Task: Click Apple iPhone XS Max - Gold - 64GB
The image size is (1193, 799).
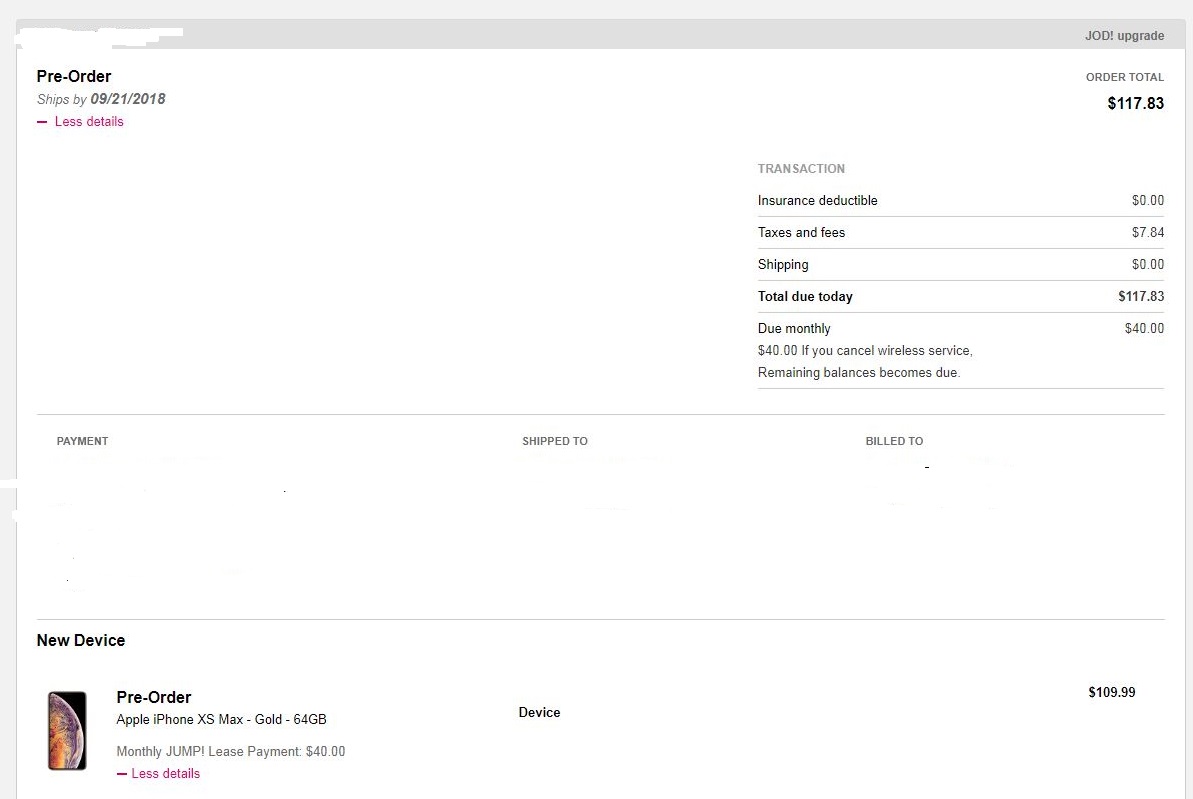Action: tap(221, 719)
